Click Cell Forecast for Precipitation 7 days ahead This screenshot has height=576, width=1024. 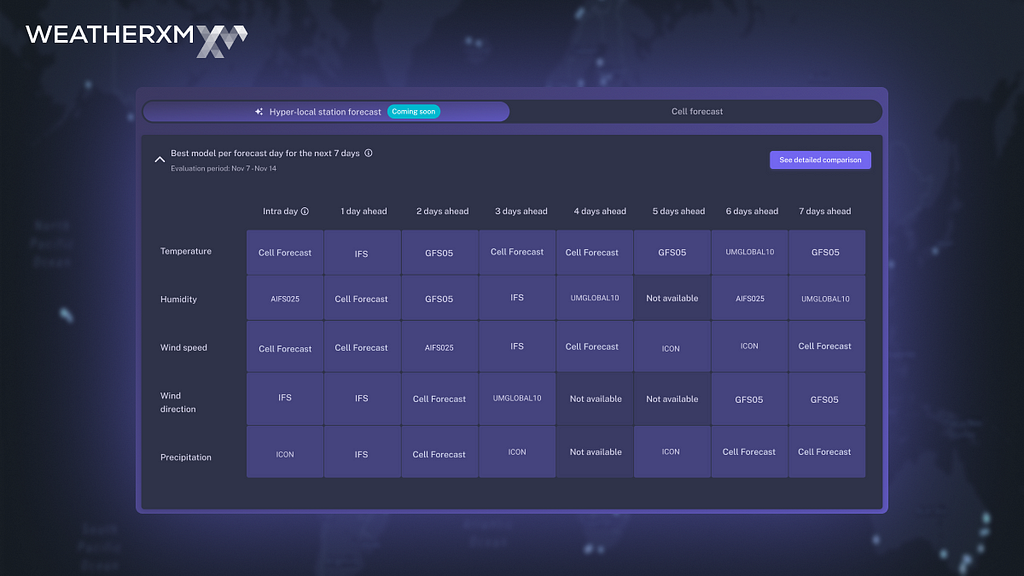point(827,452)
